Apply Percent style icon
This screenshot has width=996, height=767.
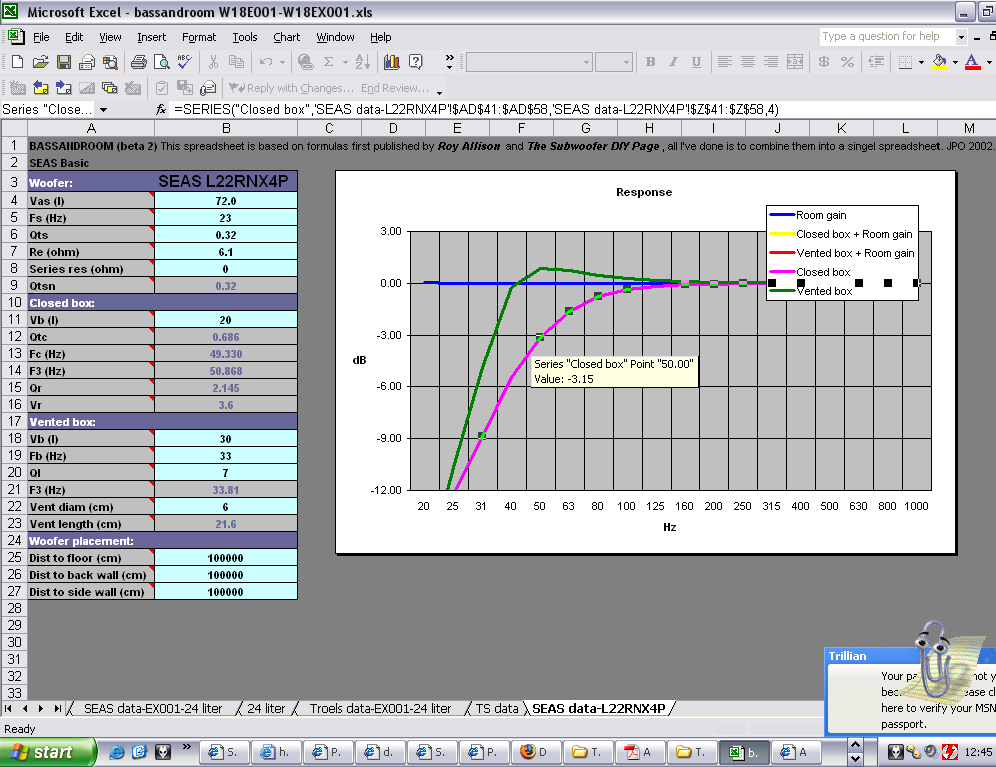coord(847,62)
